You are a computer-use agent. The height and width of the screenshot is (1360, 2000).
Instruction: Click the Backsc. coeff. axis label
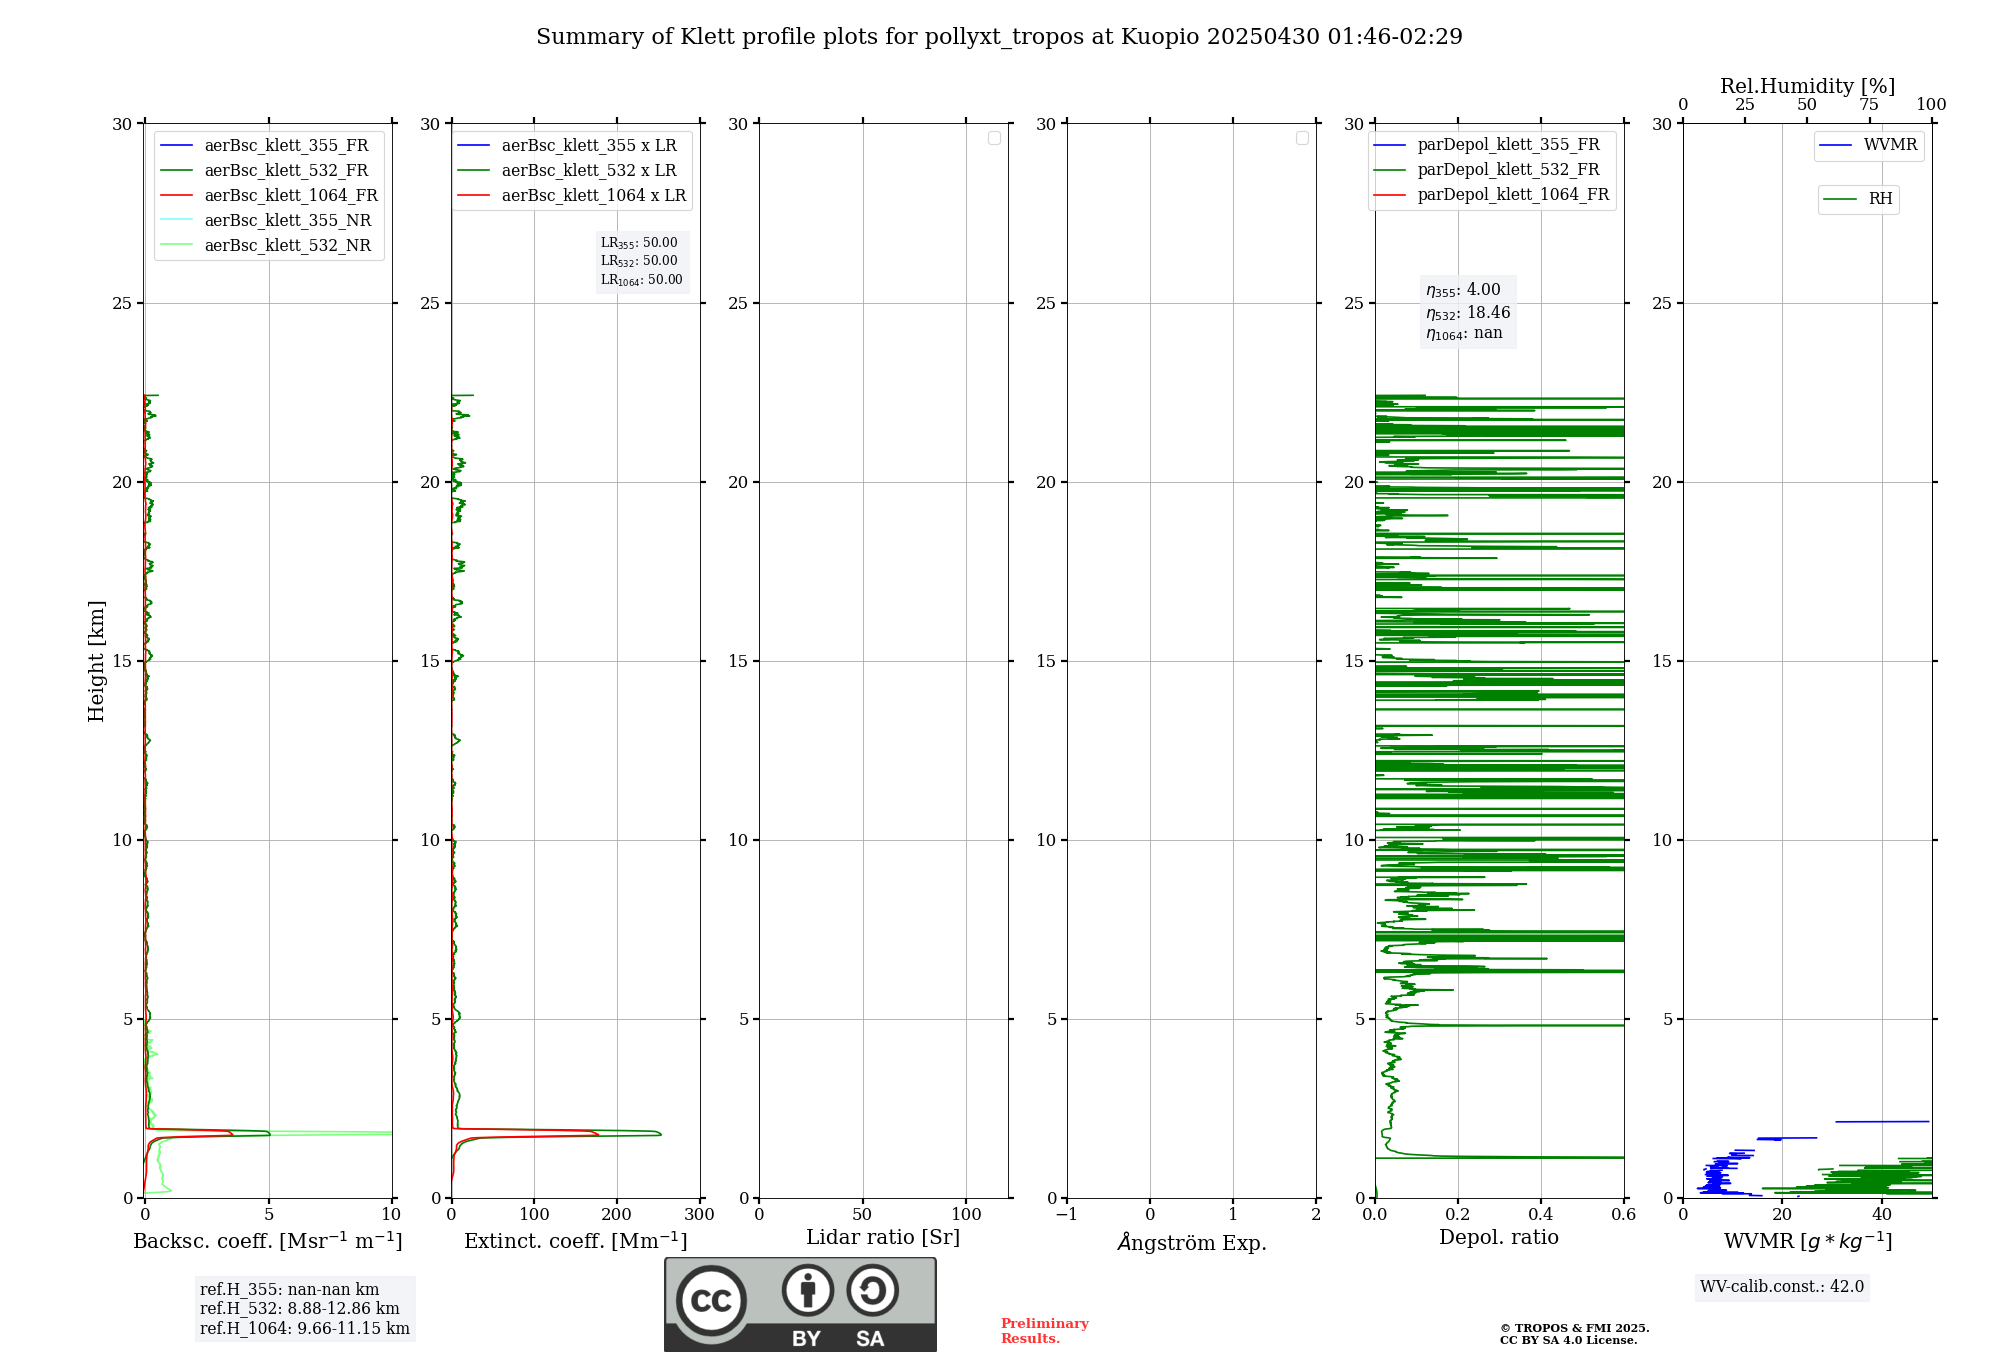point(268,1241)
